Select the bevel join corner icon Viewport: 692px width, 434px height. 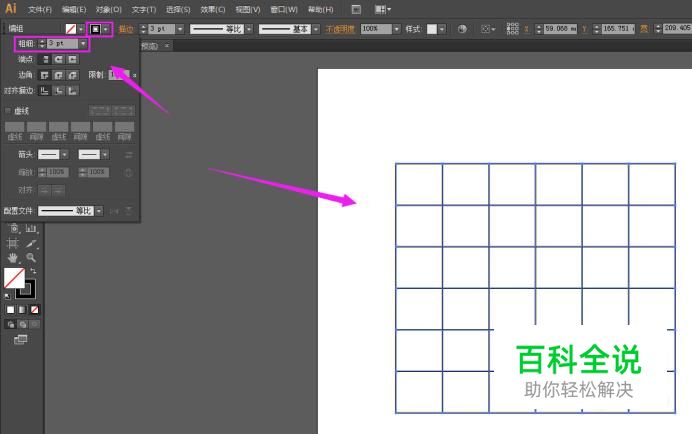tap(71, 74)
